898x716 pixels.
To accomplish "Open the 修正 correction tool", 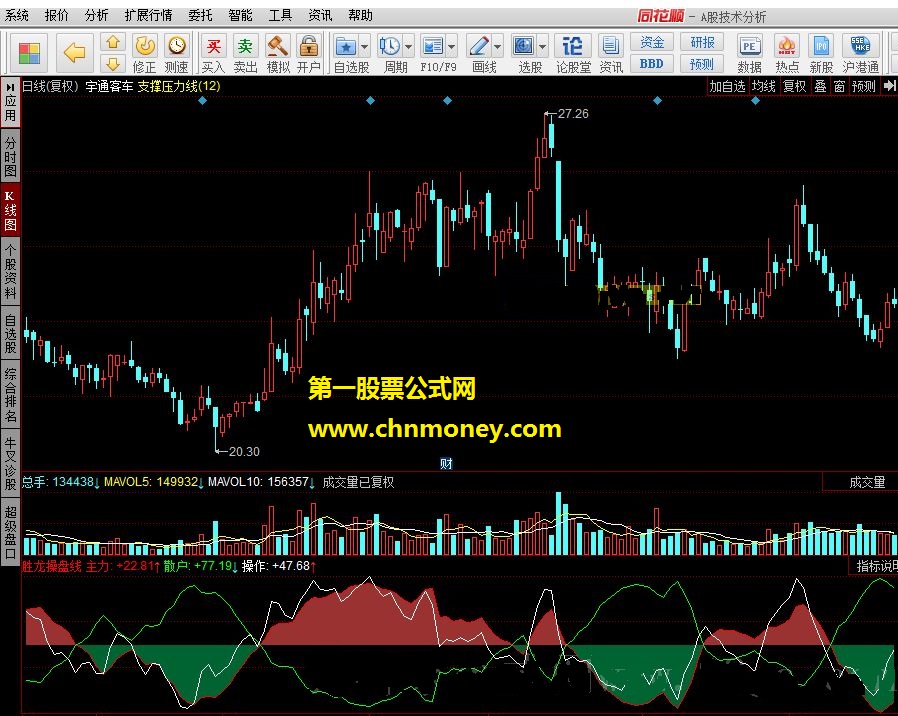I will click(x=145, y=54).
